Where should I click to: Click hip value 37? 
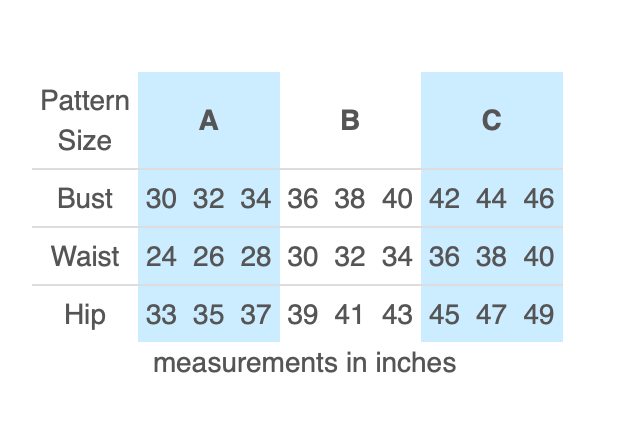[x=256, y=314]
